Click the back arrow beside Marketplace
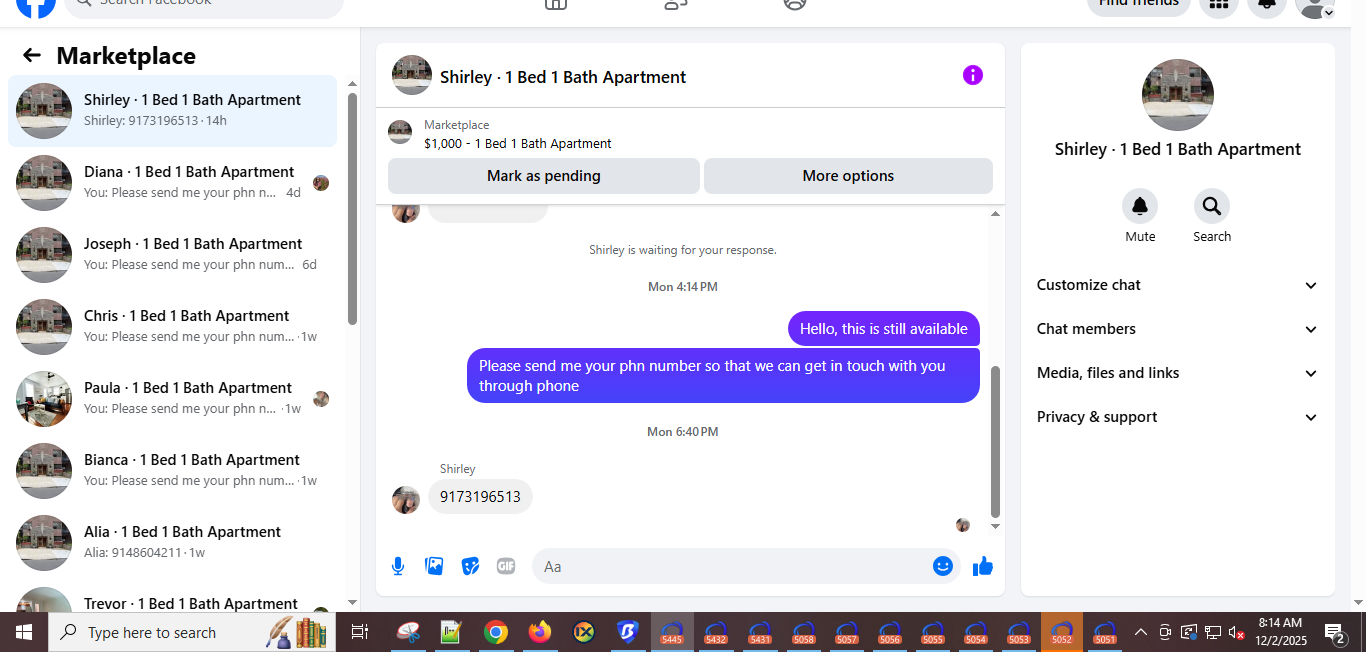This screenshot has height=652, width=1366. [32, 56]
